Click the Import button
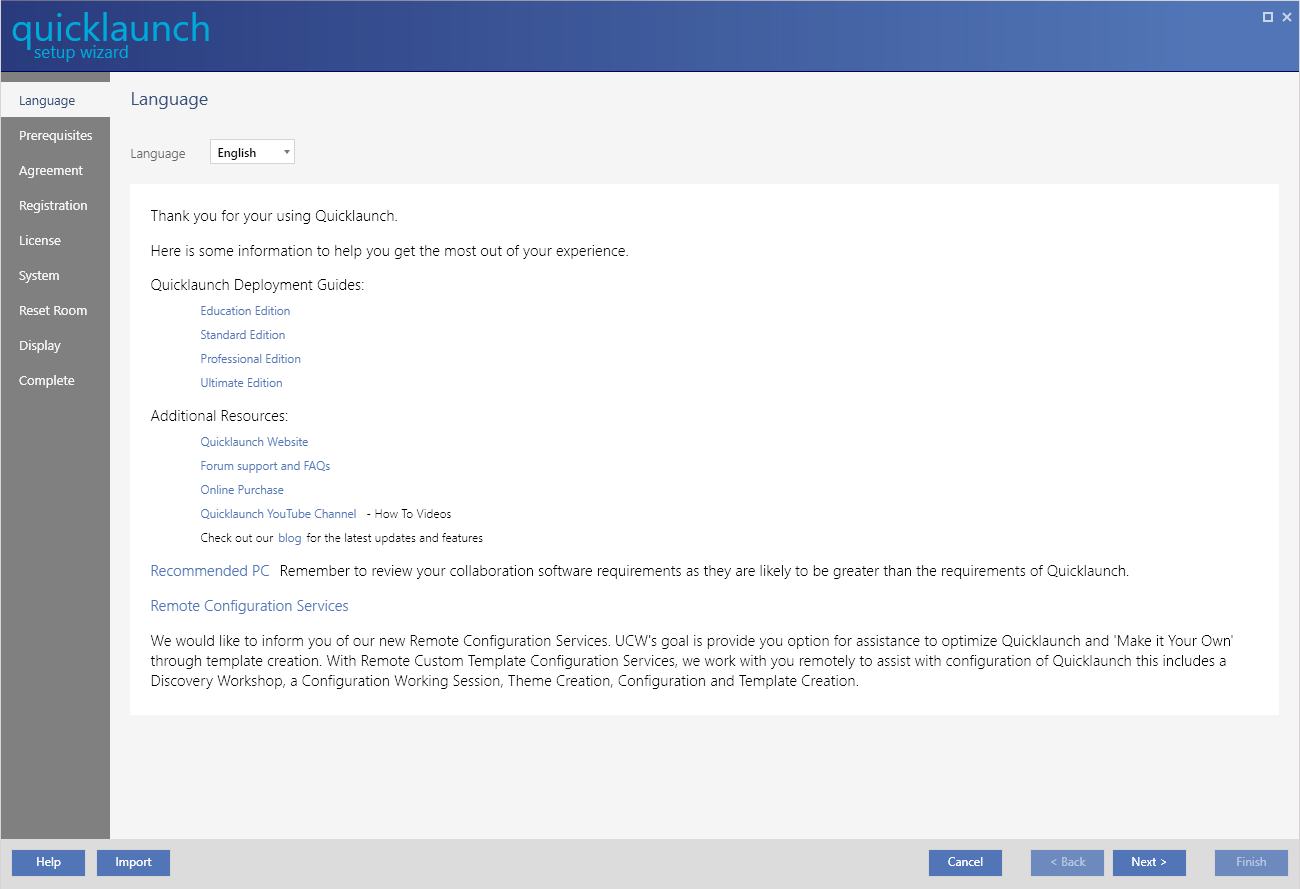The image size is (1300, 889). (x=133, y=862)
